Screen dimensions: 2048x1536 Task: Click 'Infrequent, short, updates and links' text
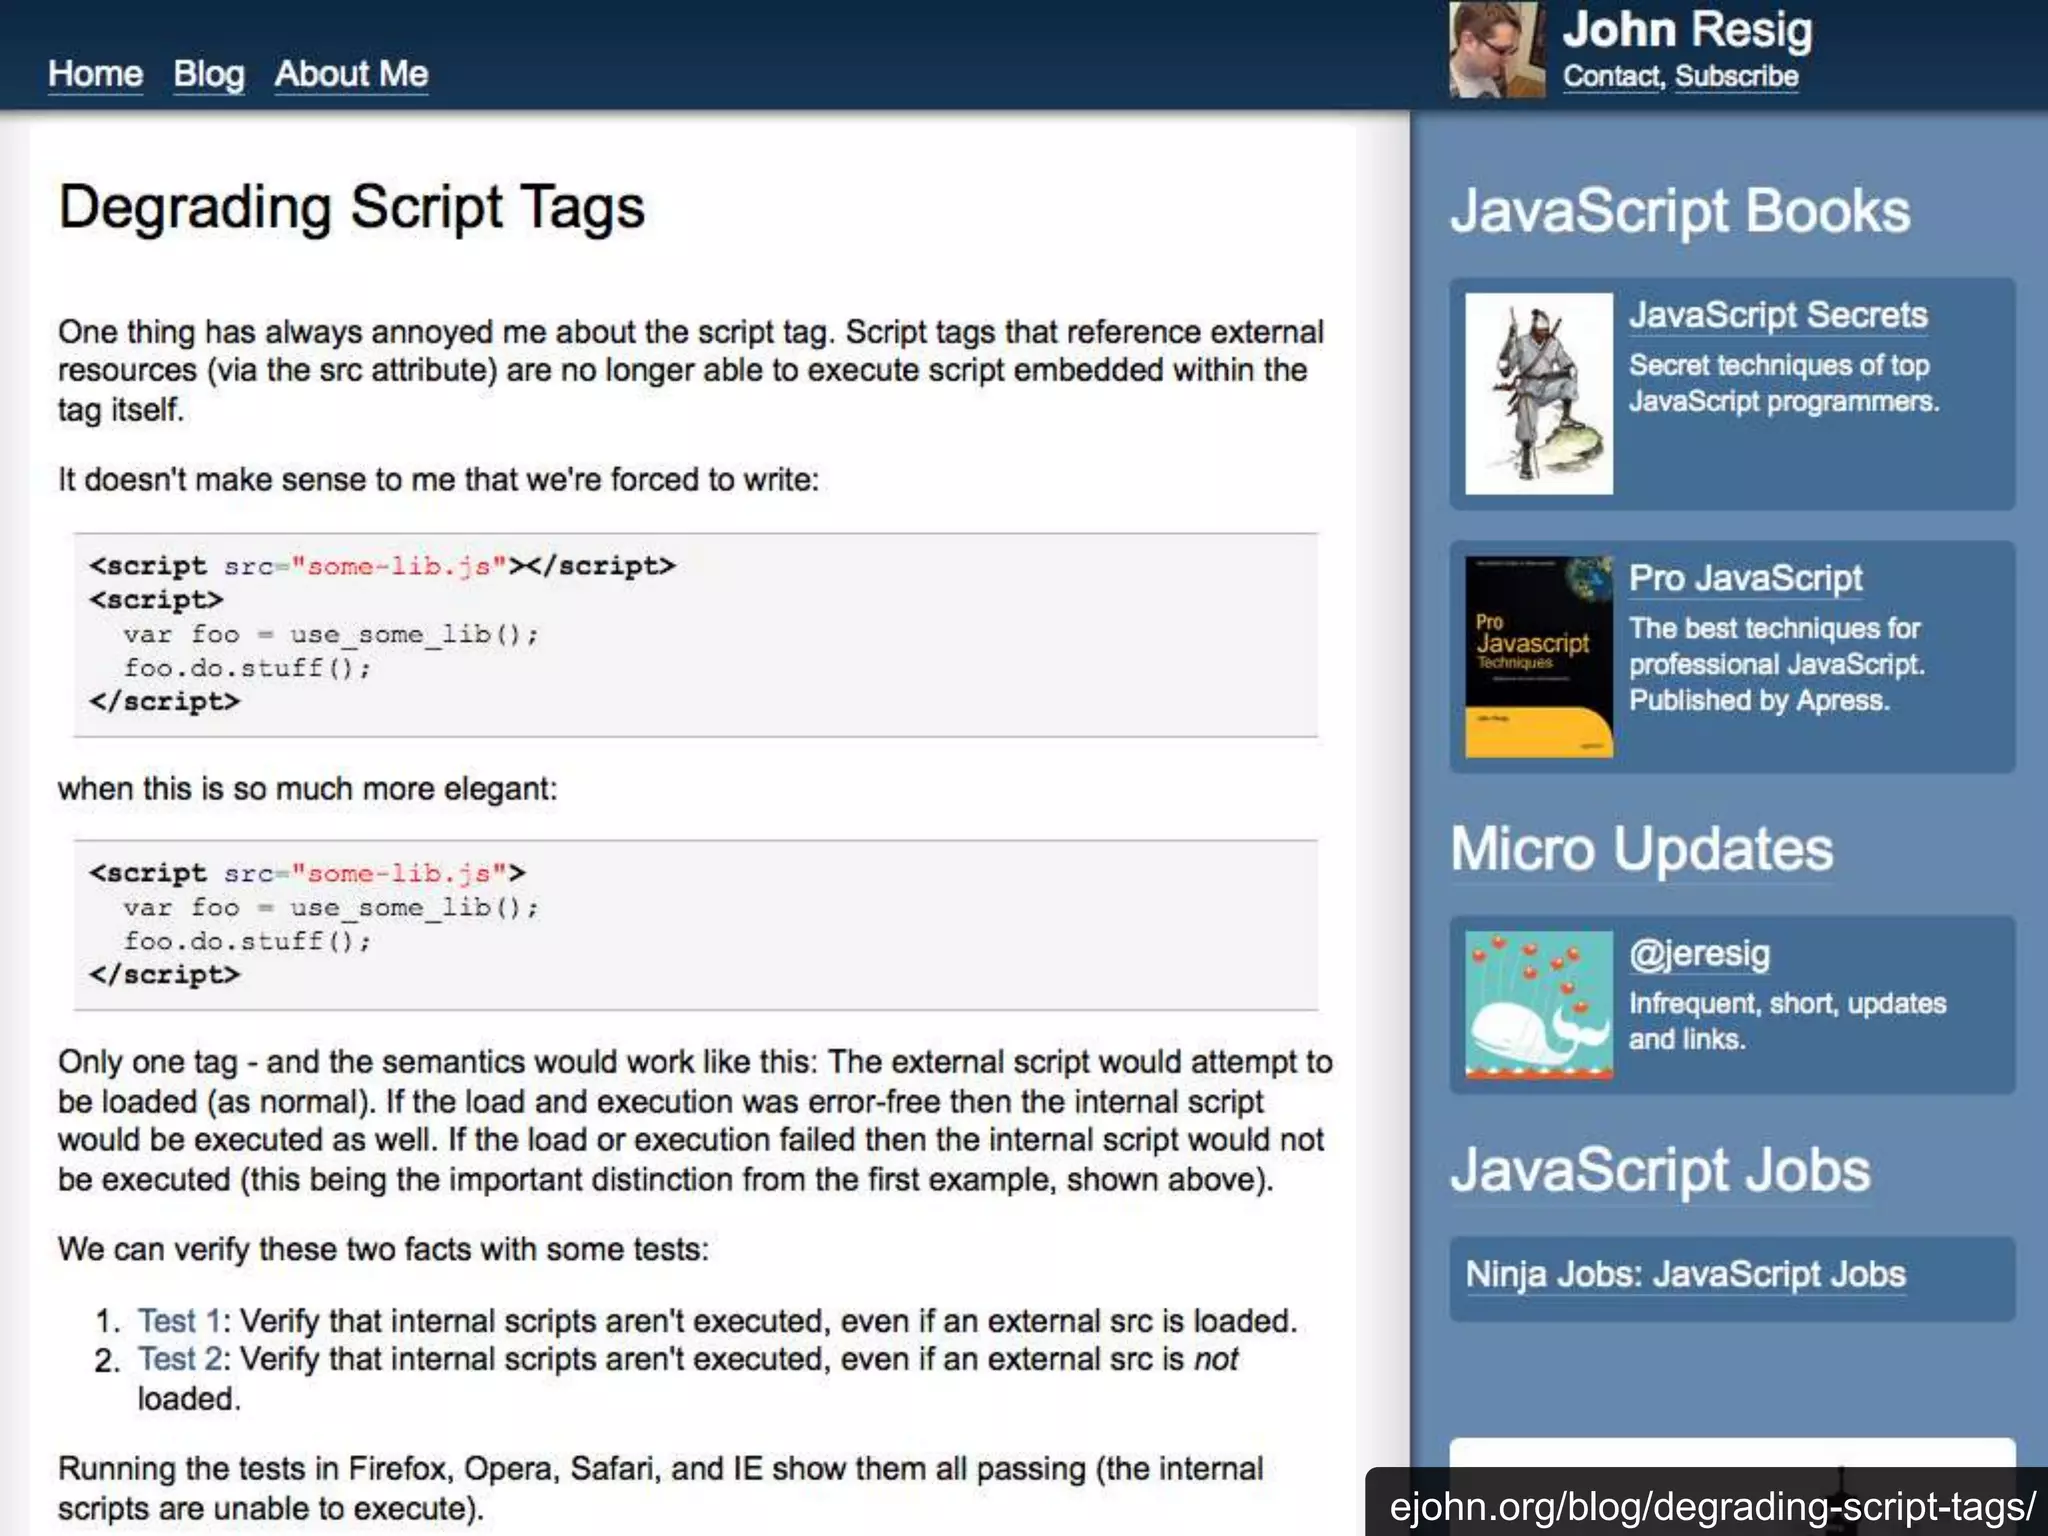(x=1787, y=1021)
